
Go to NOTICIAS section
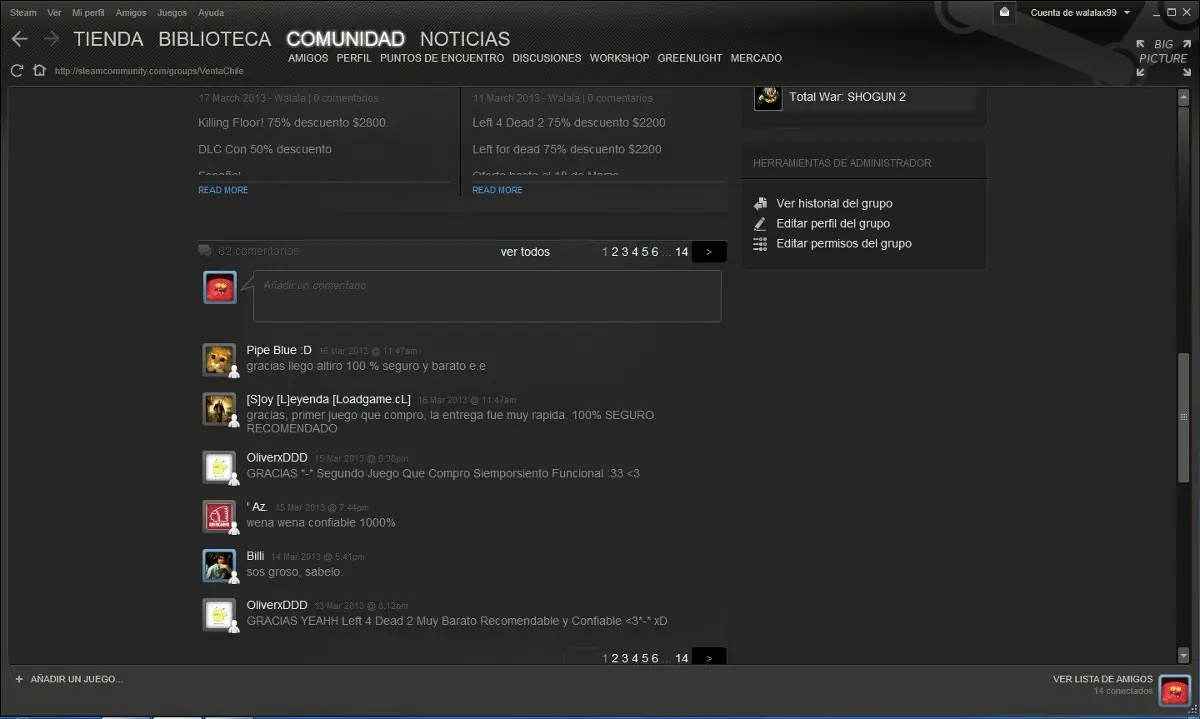click(465, 39)
